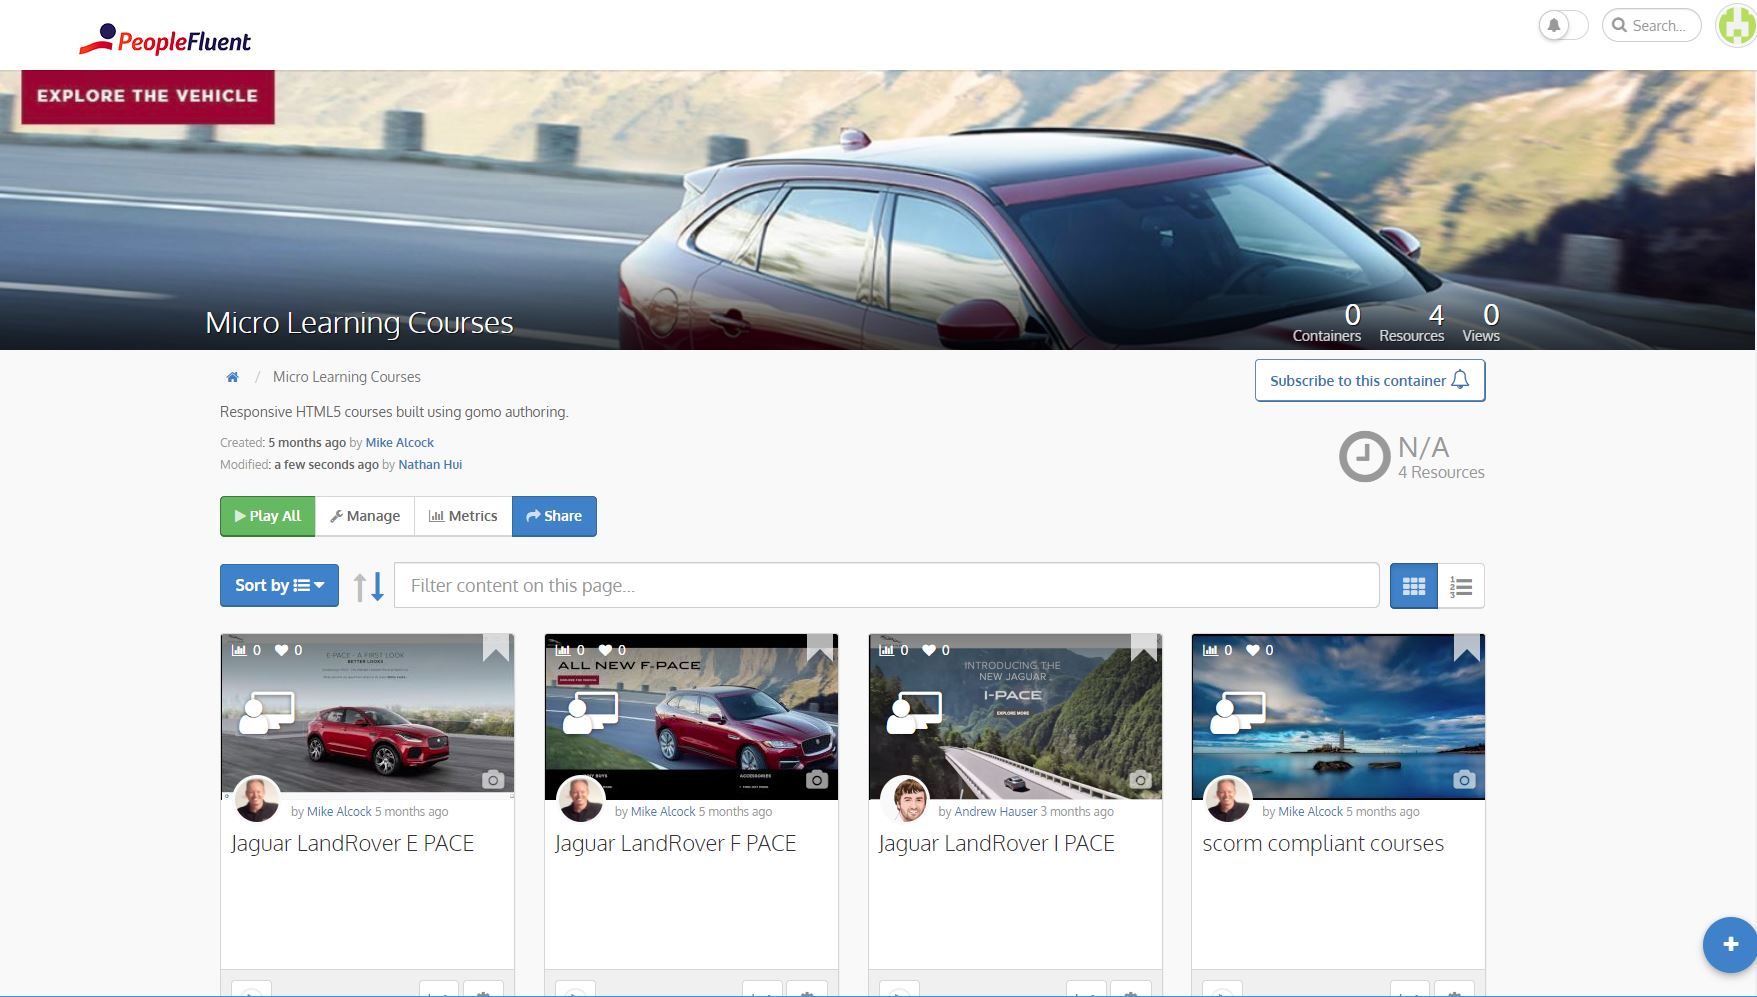The image size is (1757, 997).
Task: Bookmark the Jaguar LandRover I PACE card
Action: [1144, 647]
